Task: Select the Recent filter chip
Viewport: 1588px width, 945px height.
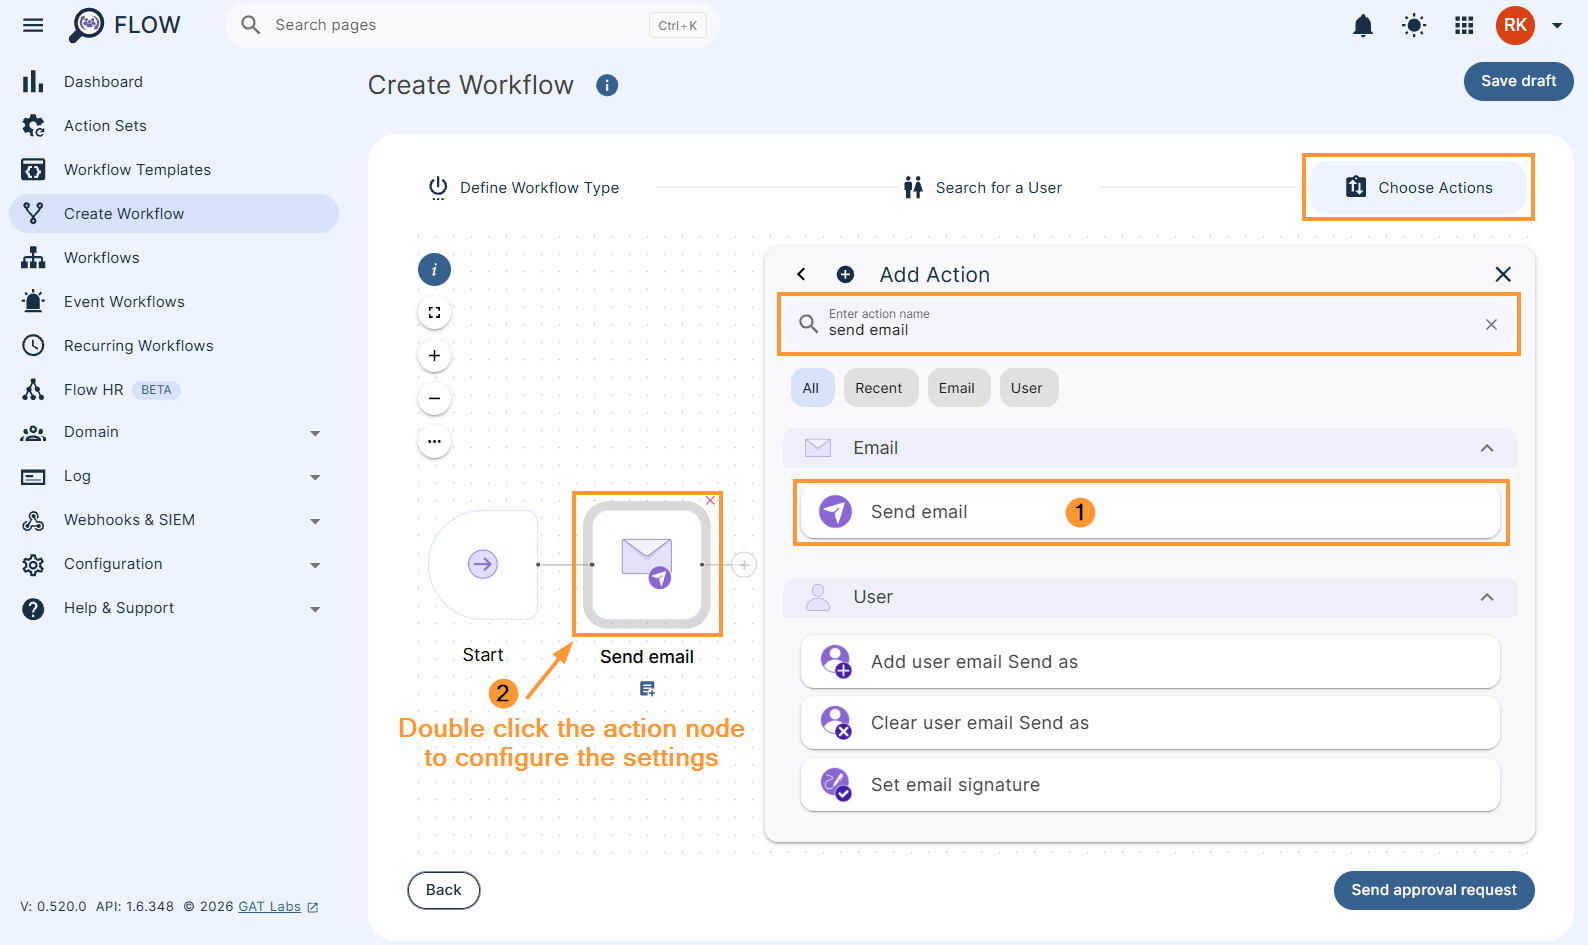Action: point(879,388)
